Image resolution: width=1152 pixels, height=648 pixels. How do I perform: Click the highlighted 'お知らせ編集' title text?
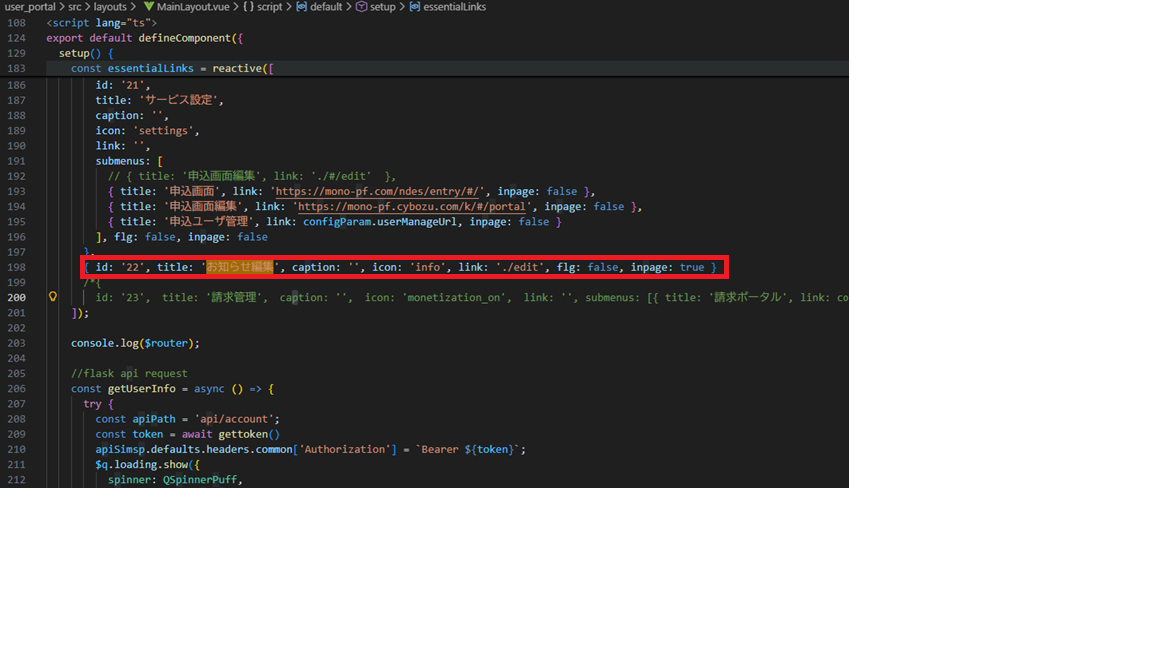pos(239,267)
